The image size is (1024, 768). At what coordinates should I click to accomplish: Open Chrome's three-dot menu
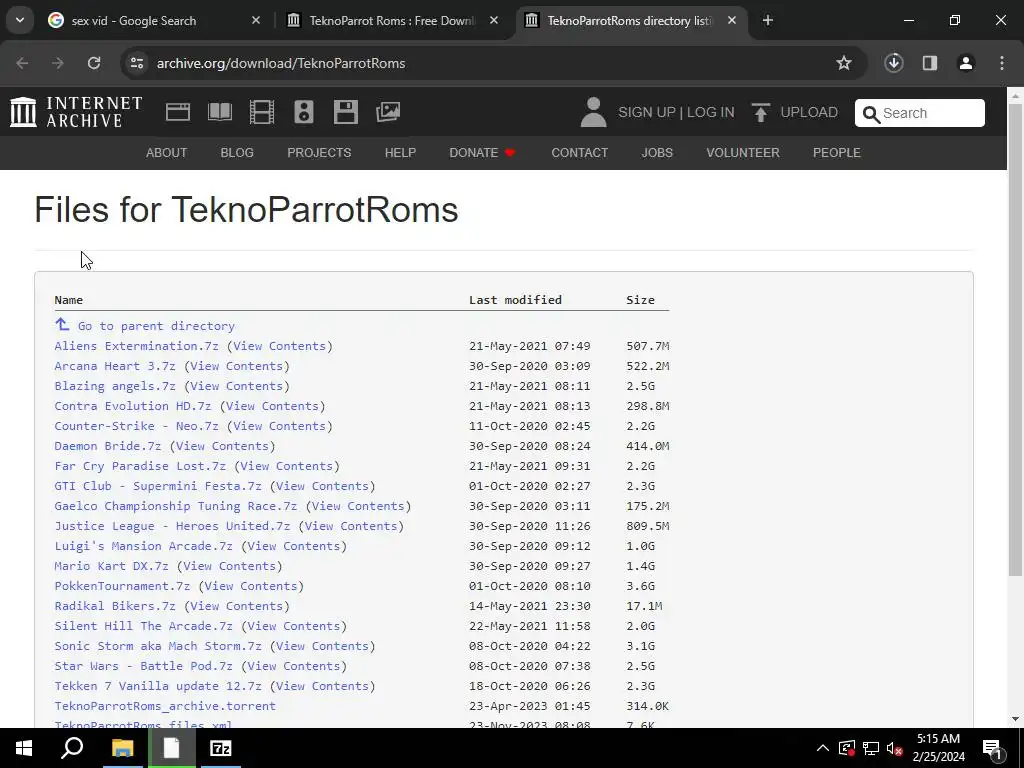point(1002,63)
